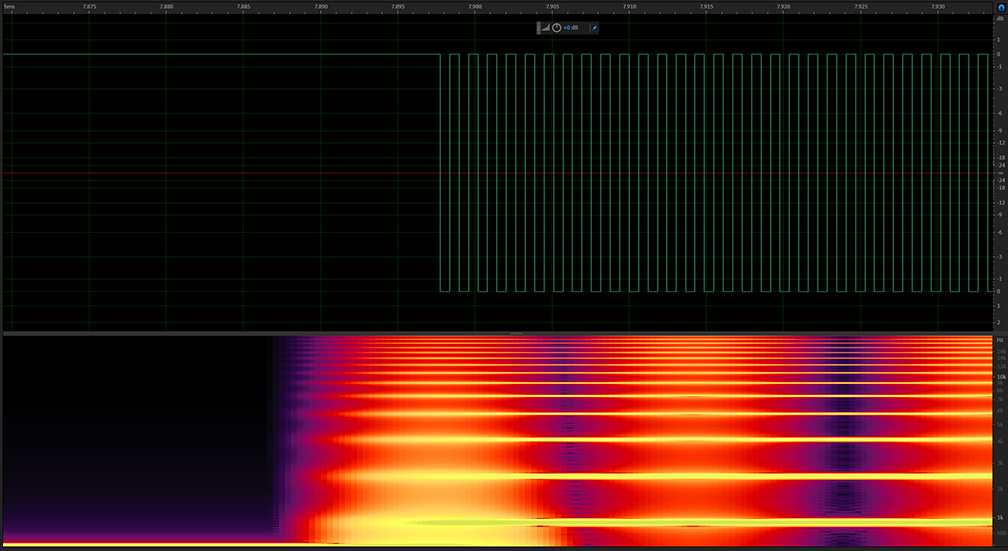Click the 7.910 tick on the time ruler
This screenshot has height=551, width=1008.
pyautogui.click(x=630, y=6)
